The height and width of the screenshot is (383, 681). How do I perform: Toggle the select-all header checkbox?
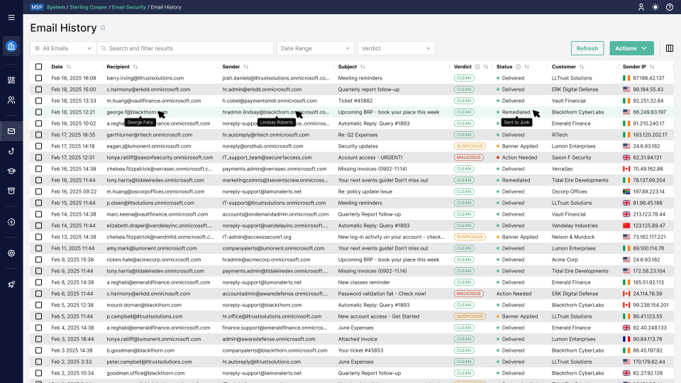[39, 67]
